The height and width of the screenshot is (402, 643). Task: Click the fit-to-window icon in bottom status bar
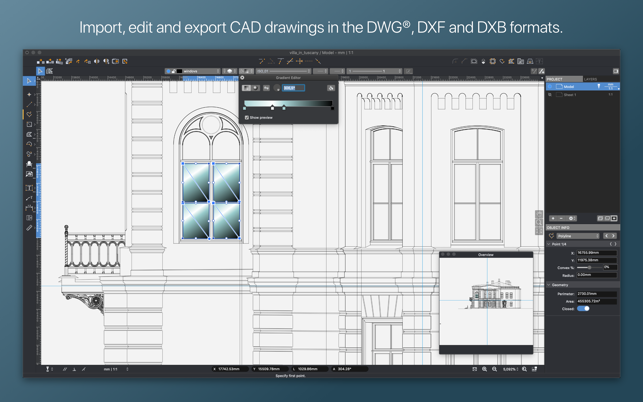click(474, 369)
